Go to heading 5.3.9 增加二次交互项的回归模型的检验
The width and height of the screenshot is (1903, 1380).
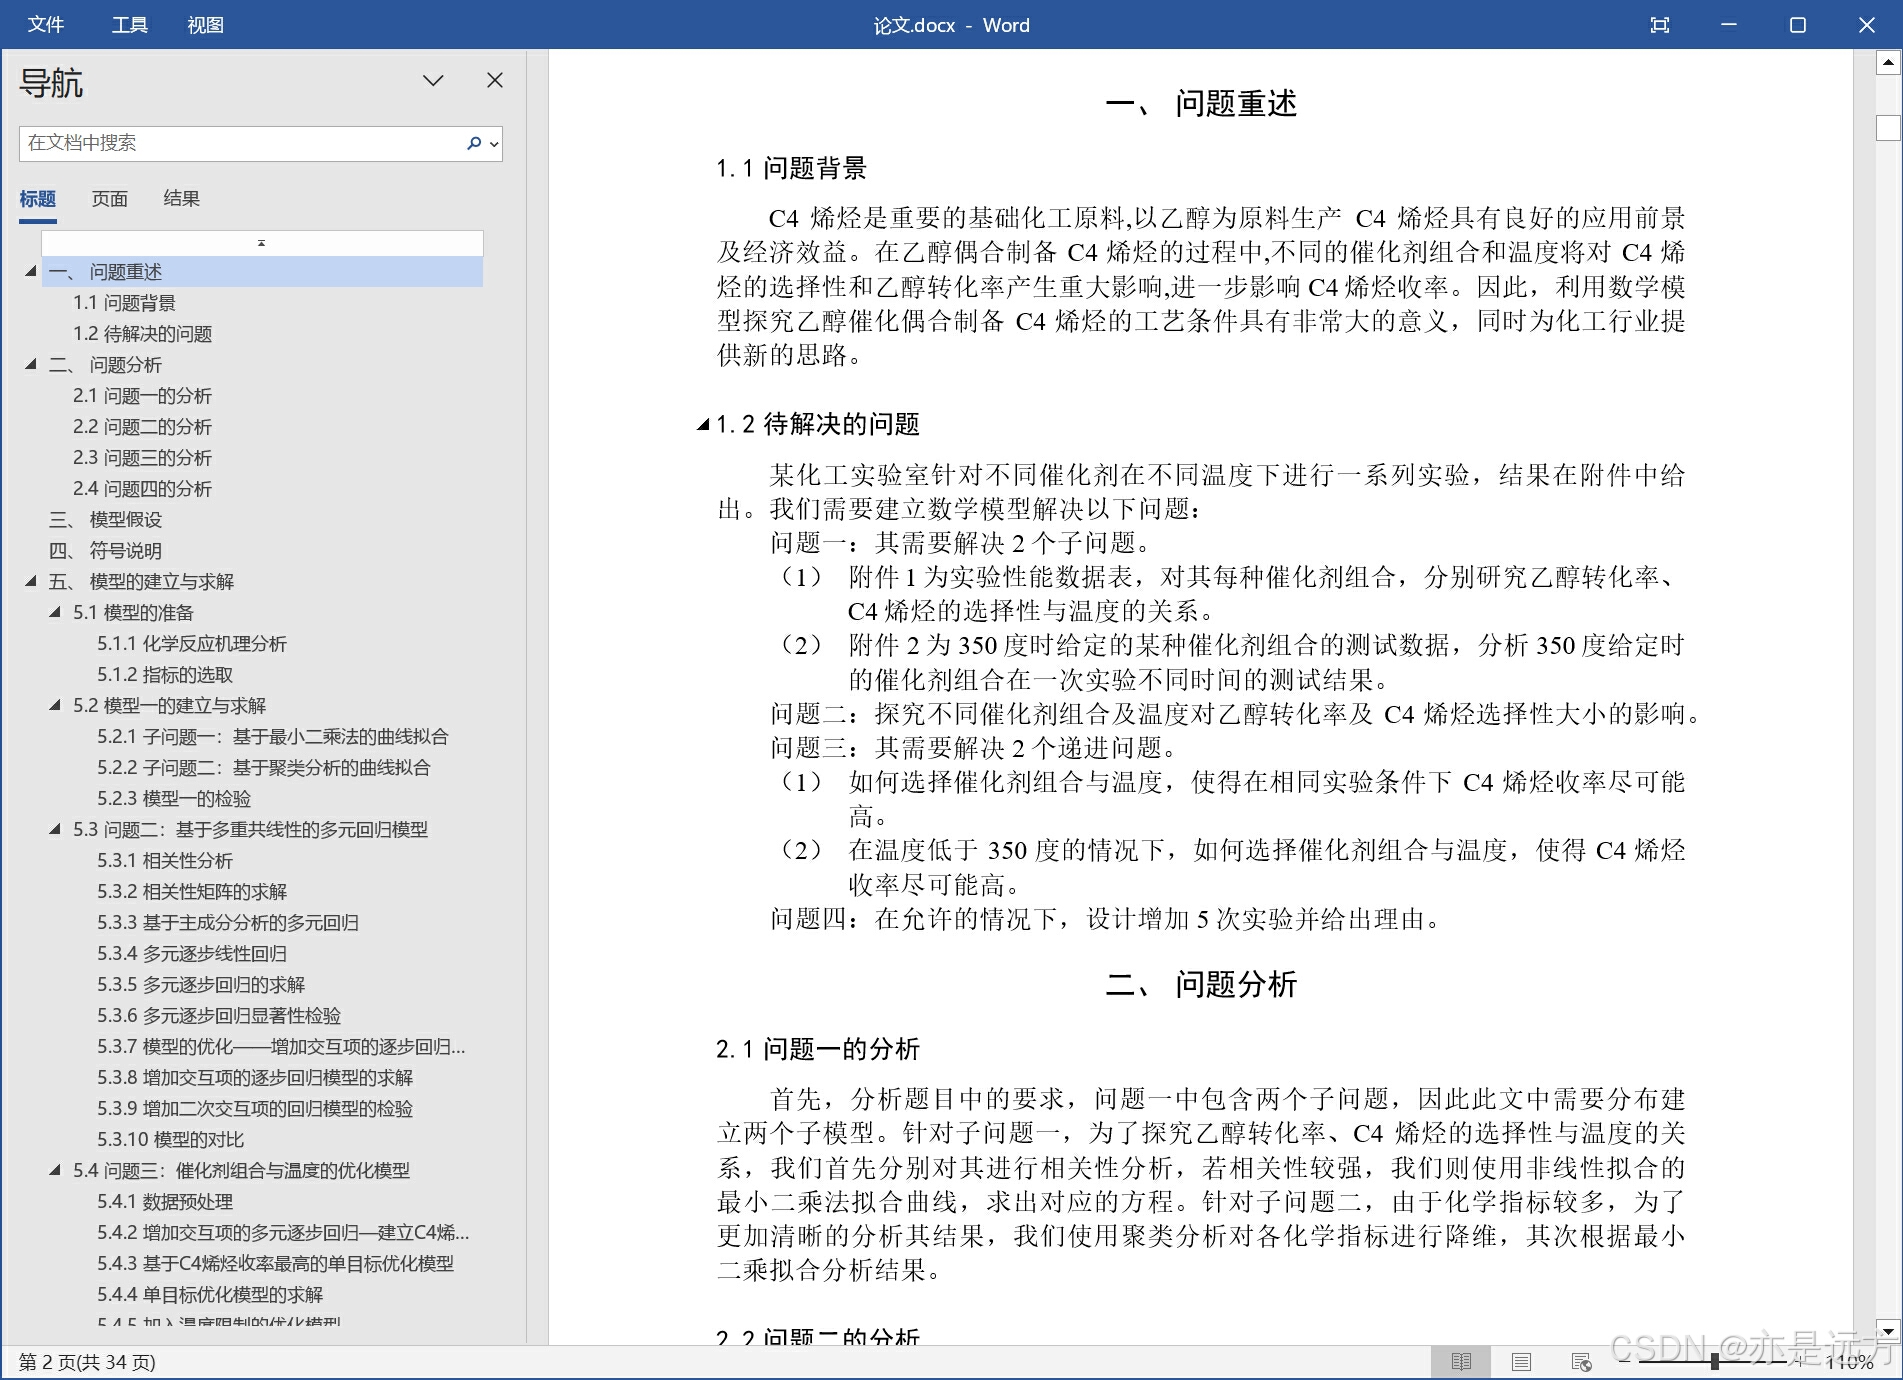(255, 1108)
